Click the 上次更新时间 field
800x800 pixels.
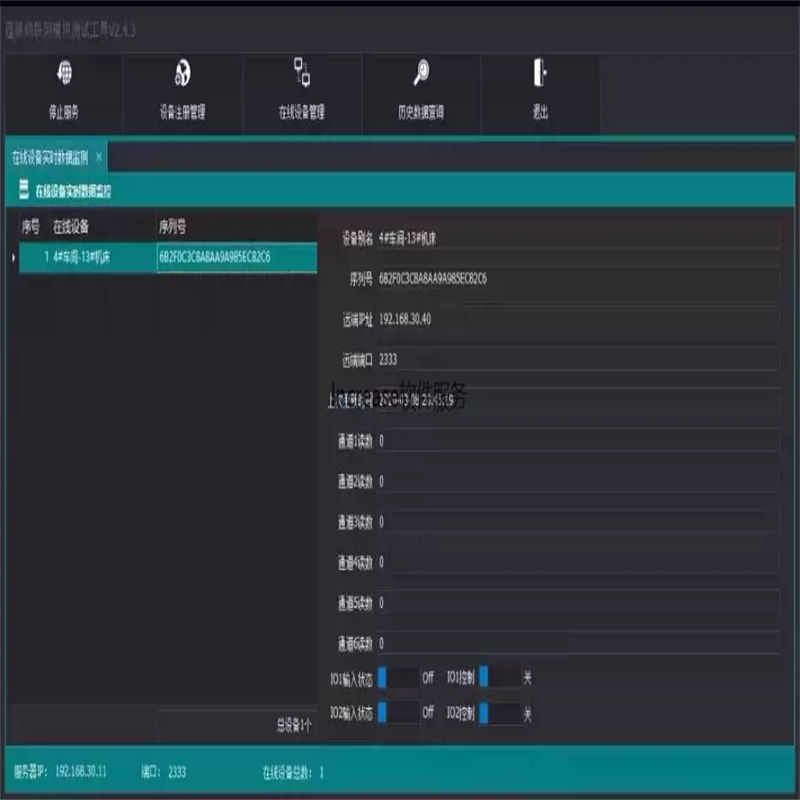click(579, 400)
